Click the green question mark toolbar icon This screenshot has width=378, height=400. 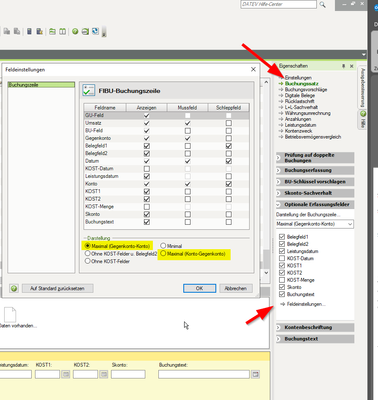coord(75,31)
